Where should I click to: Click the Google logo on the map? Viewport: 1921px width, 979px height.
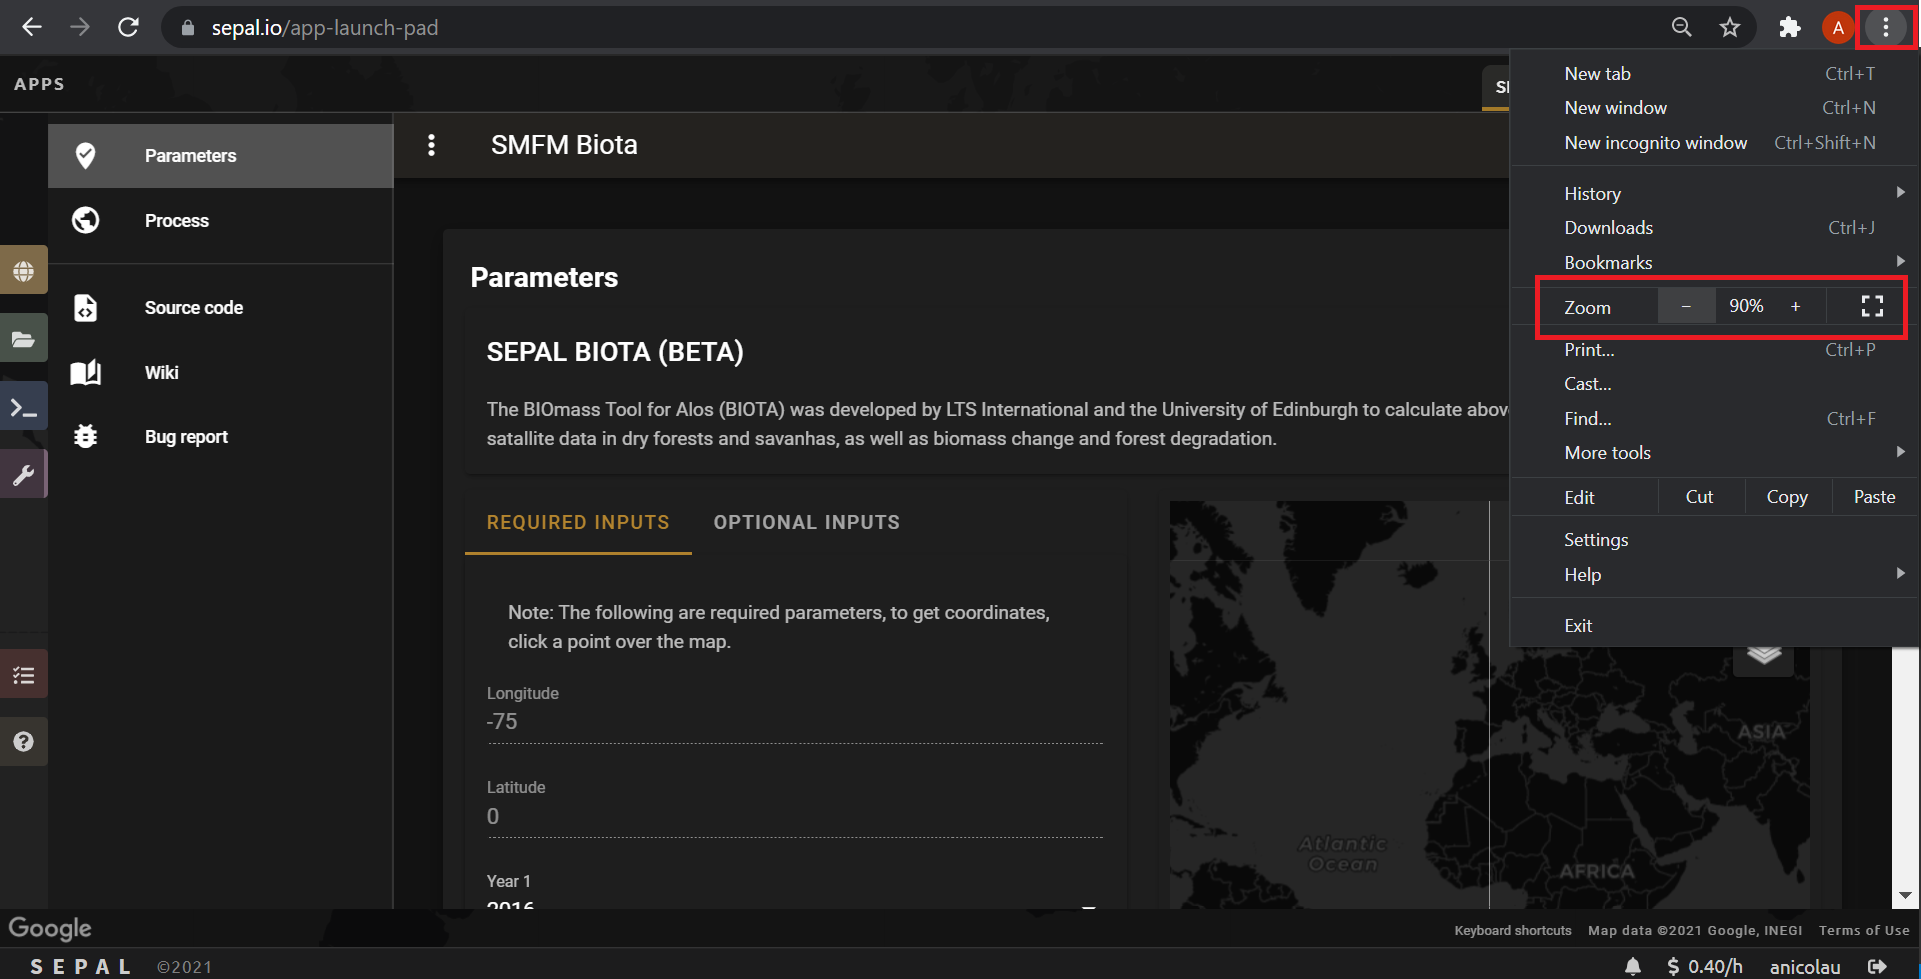(50, 929)
